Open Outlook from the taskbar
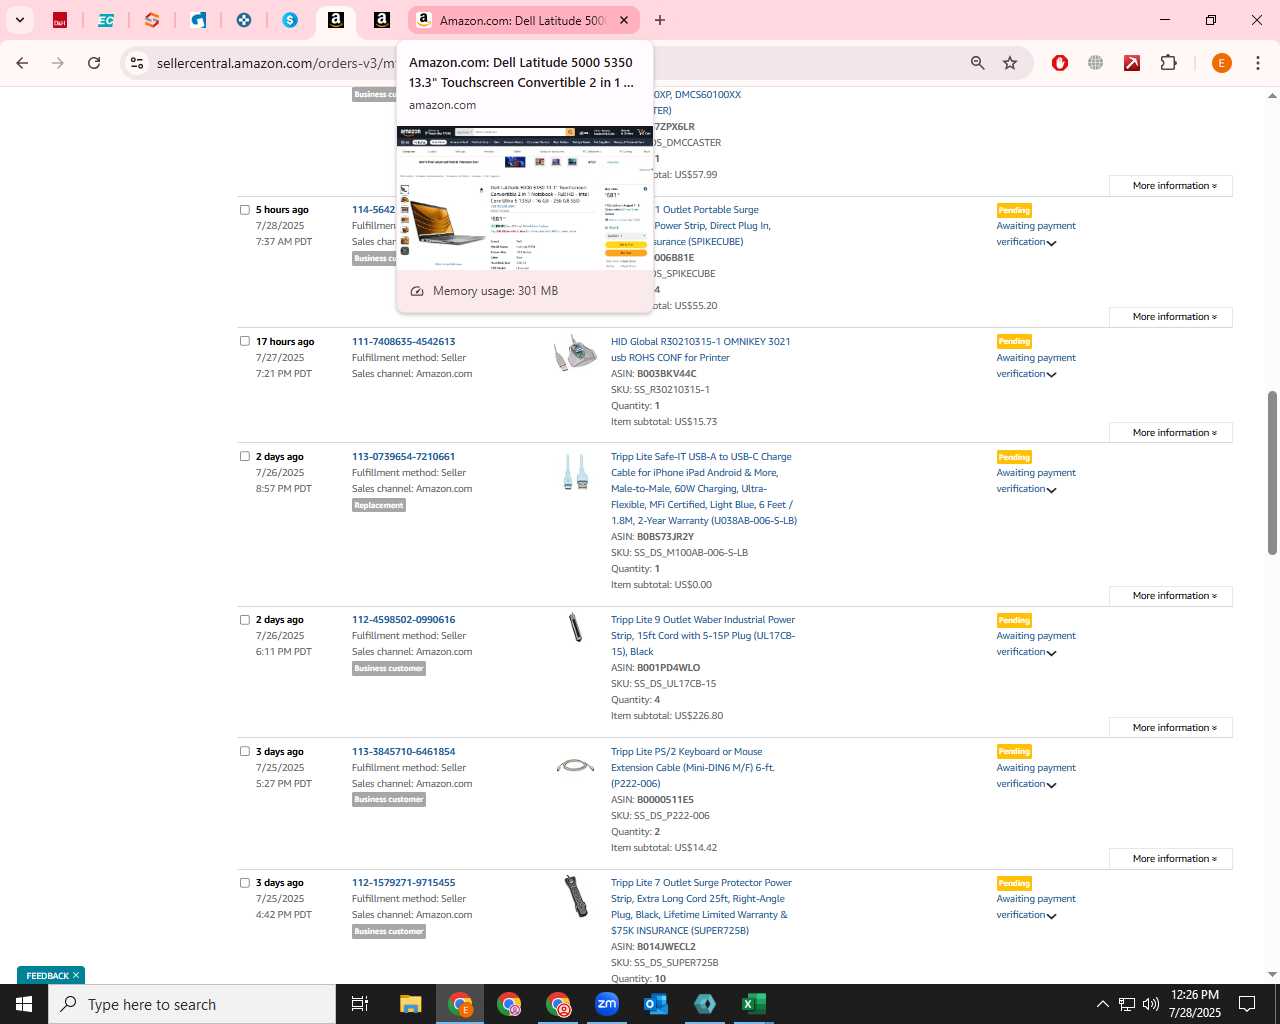Viewport: 1280px width, 1024px height. (656, 1004)
